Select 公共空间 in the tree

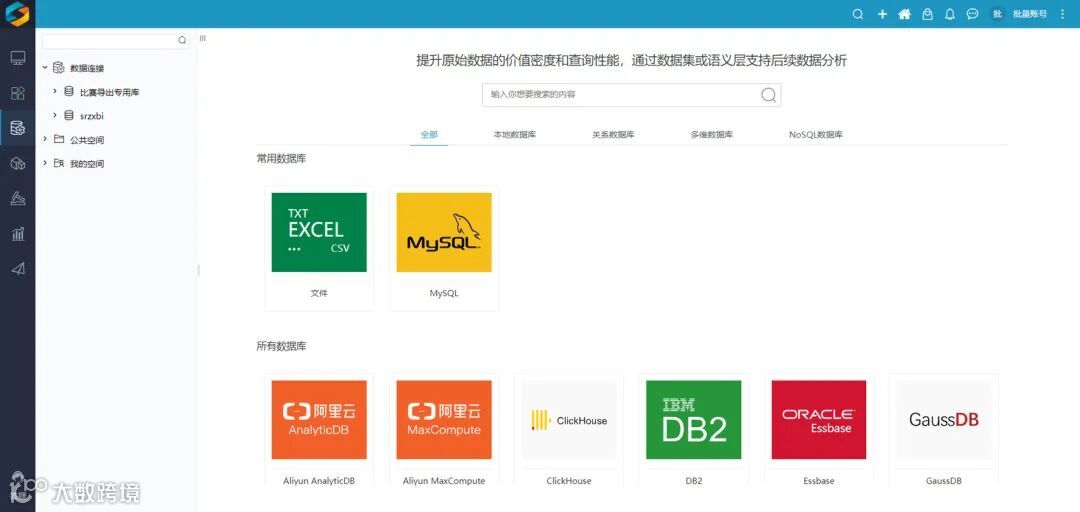click(x=87, y=140)
